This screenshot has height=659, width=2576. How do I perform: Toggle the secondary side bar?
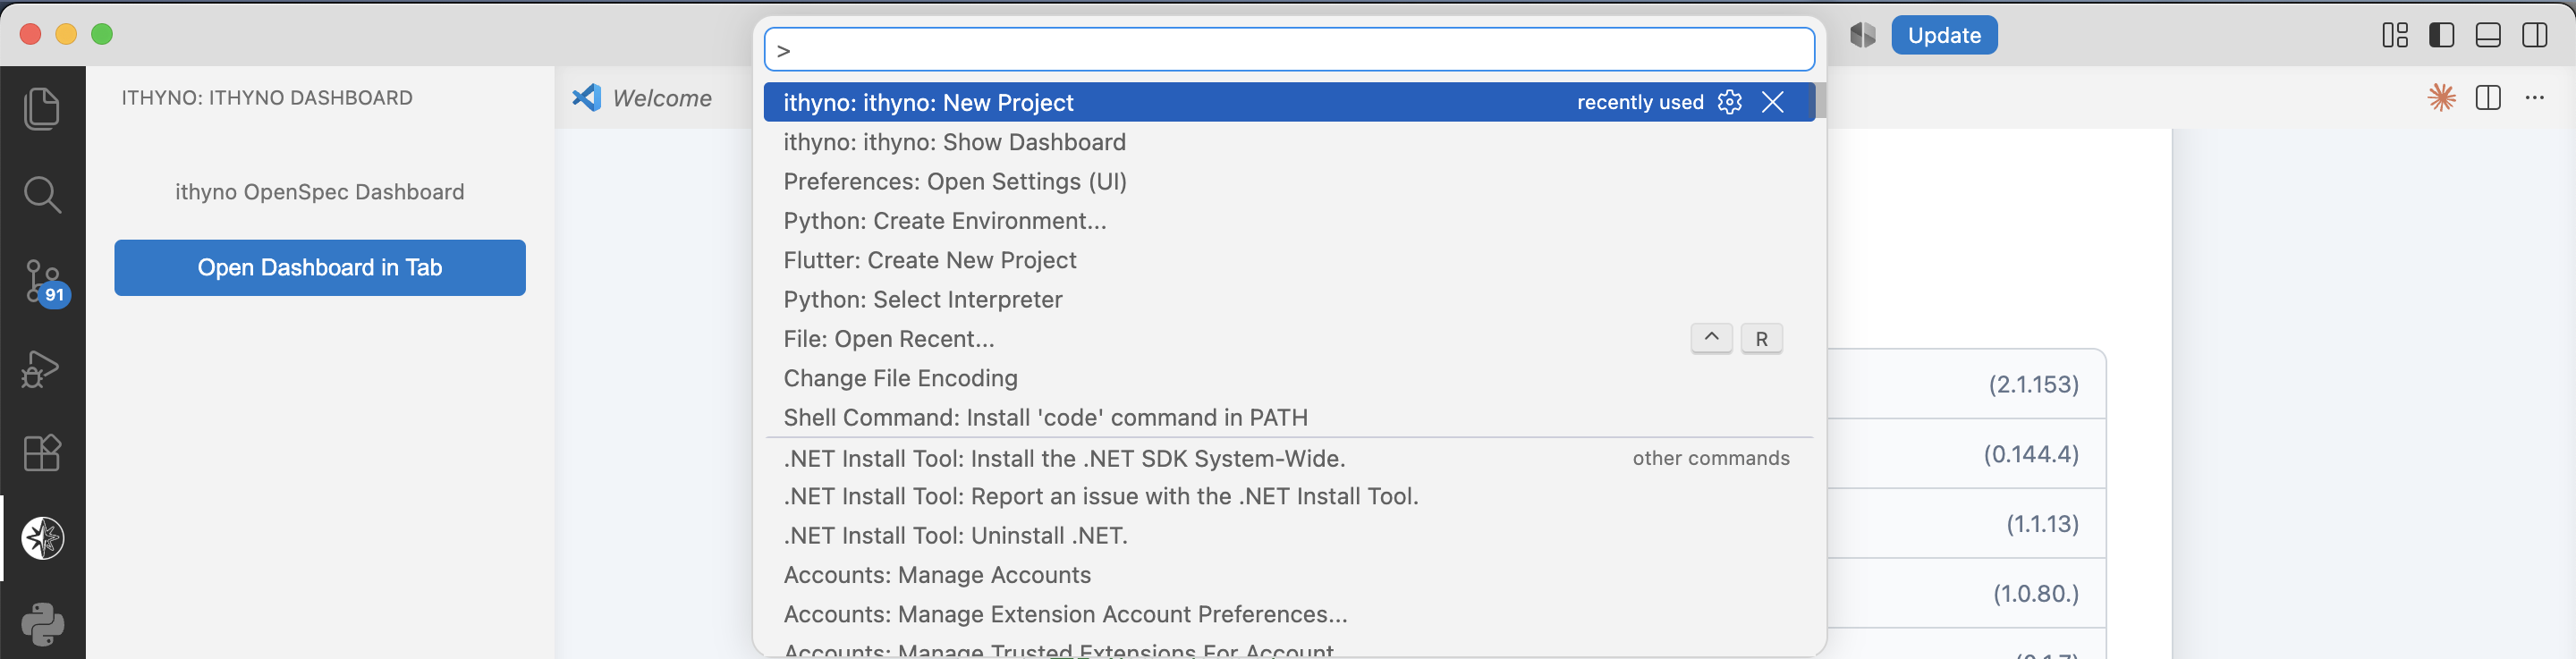[x=2535, y=35]
